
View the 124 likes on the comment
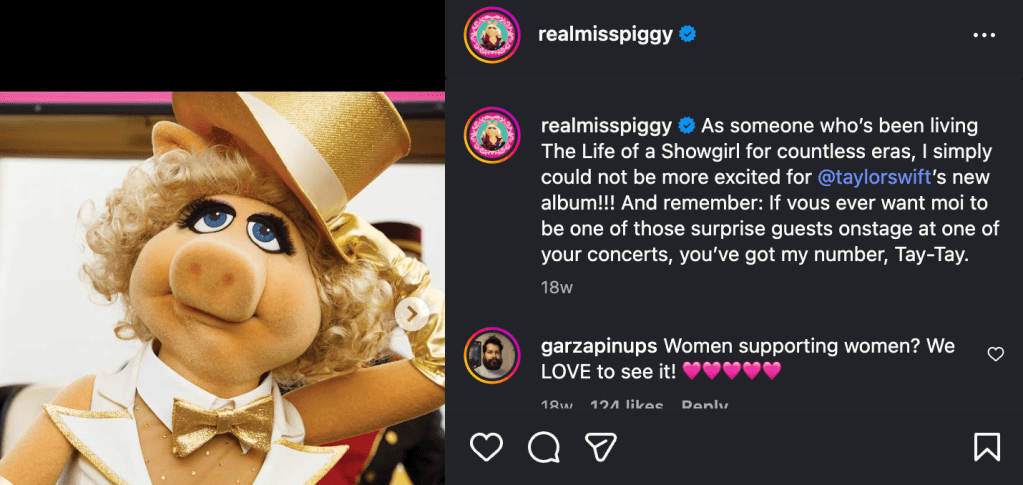[626, 406]
